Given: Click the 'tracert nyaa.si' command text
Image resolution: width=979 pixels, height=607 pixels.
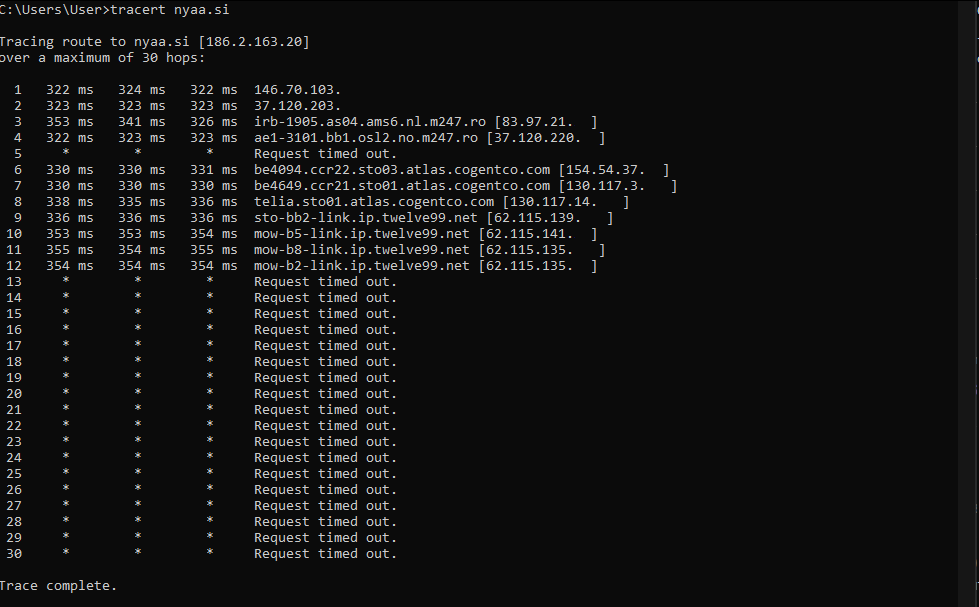Looking at the screenshot, I should pos(169,10).
